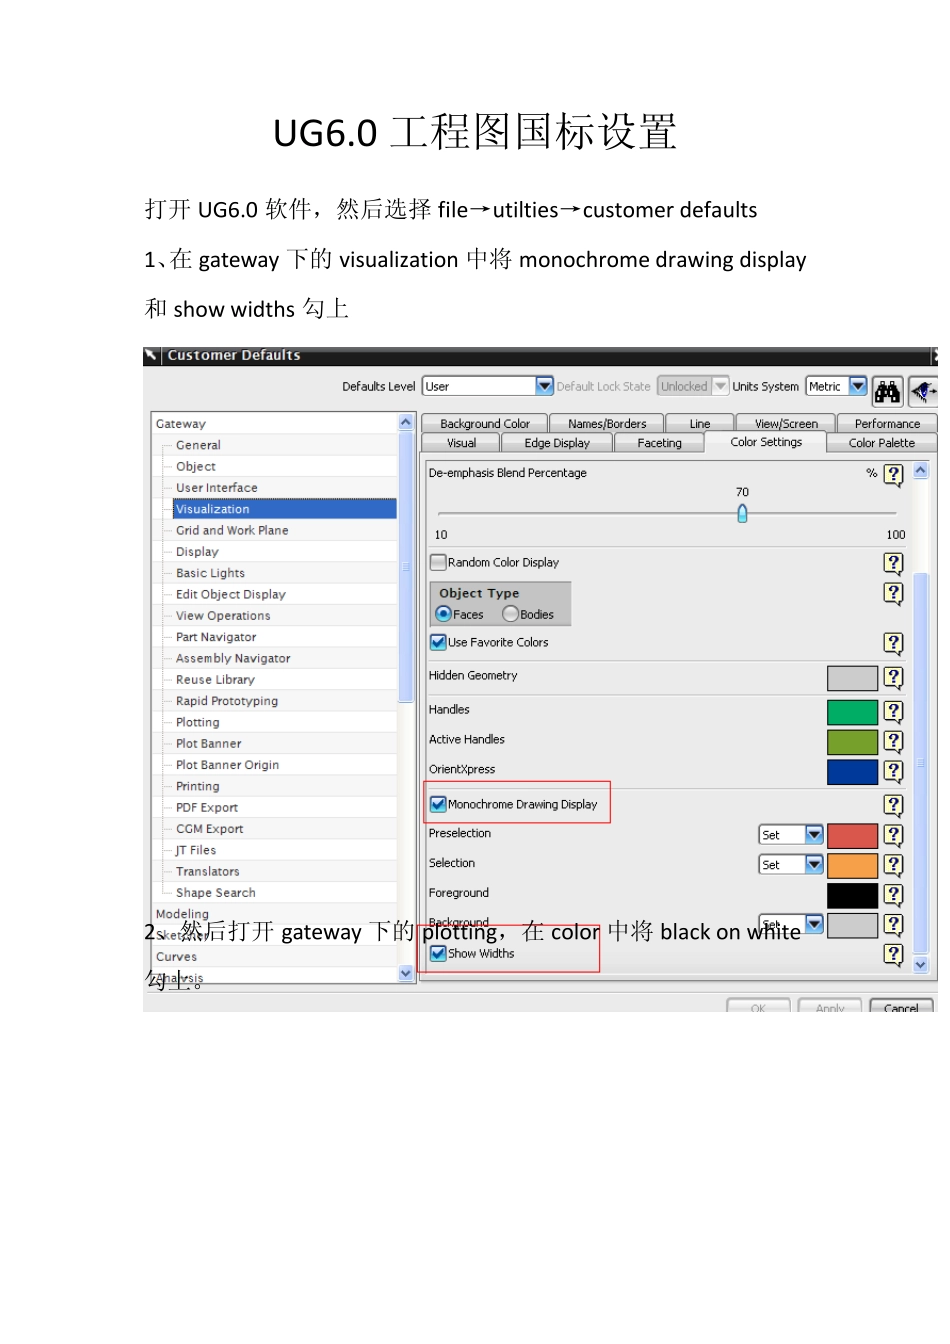Switch to the Visual tab
The width and height of the screenshot is (950, 1344).
462,443
